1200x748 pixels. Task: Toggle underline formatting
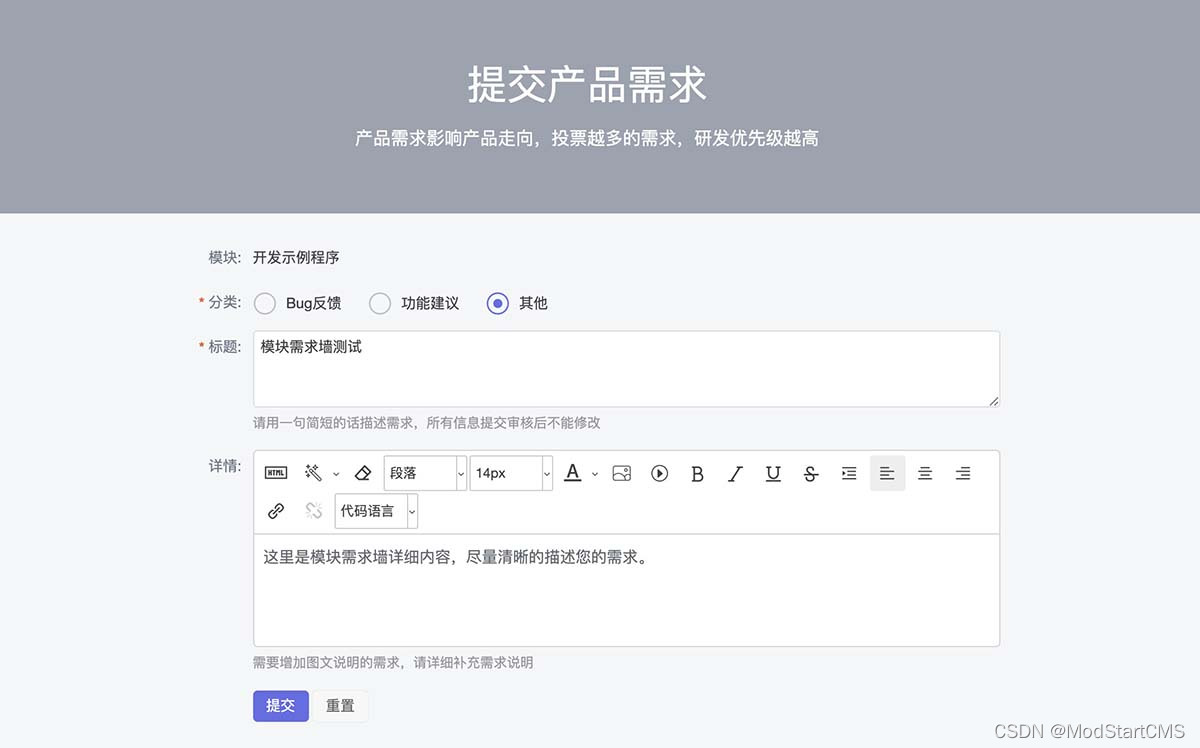tap(773, 474)
